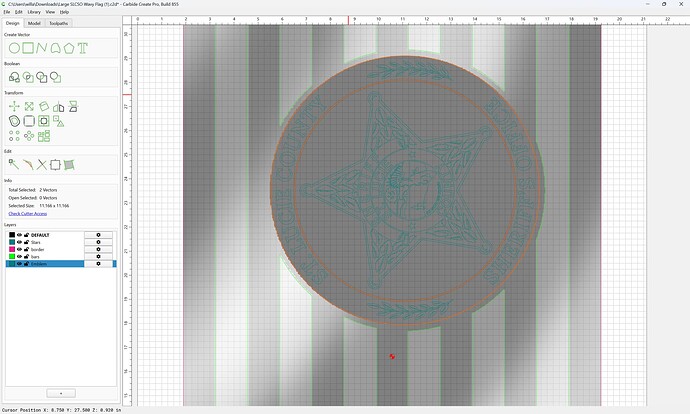This screenshot has width=690, height=414.
Task: Toggle the lock on bars layer
Action: tap(26, 256)
